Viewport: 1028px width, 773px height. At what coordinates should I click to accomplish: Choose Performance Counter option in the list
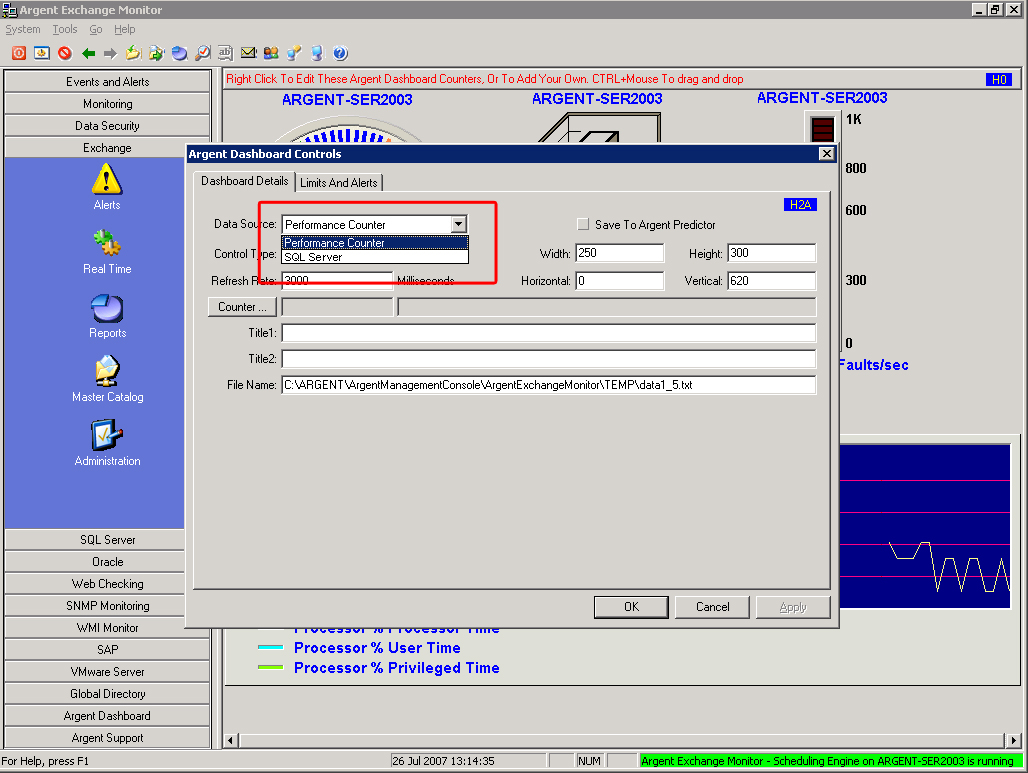[x=334, y=243]
